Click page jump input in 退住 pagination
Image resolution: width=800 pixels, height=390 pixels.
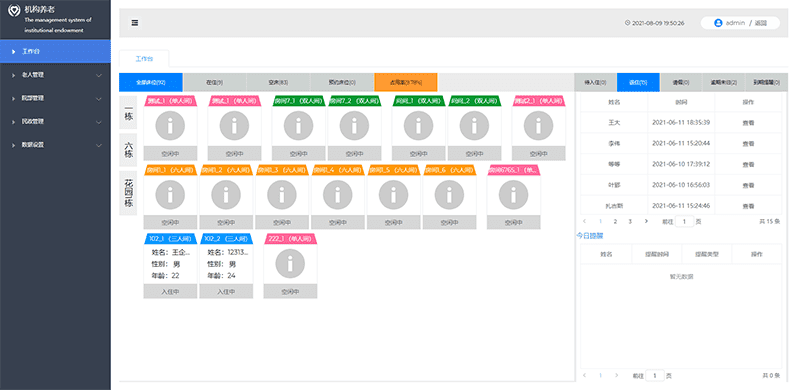(684, 222)
